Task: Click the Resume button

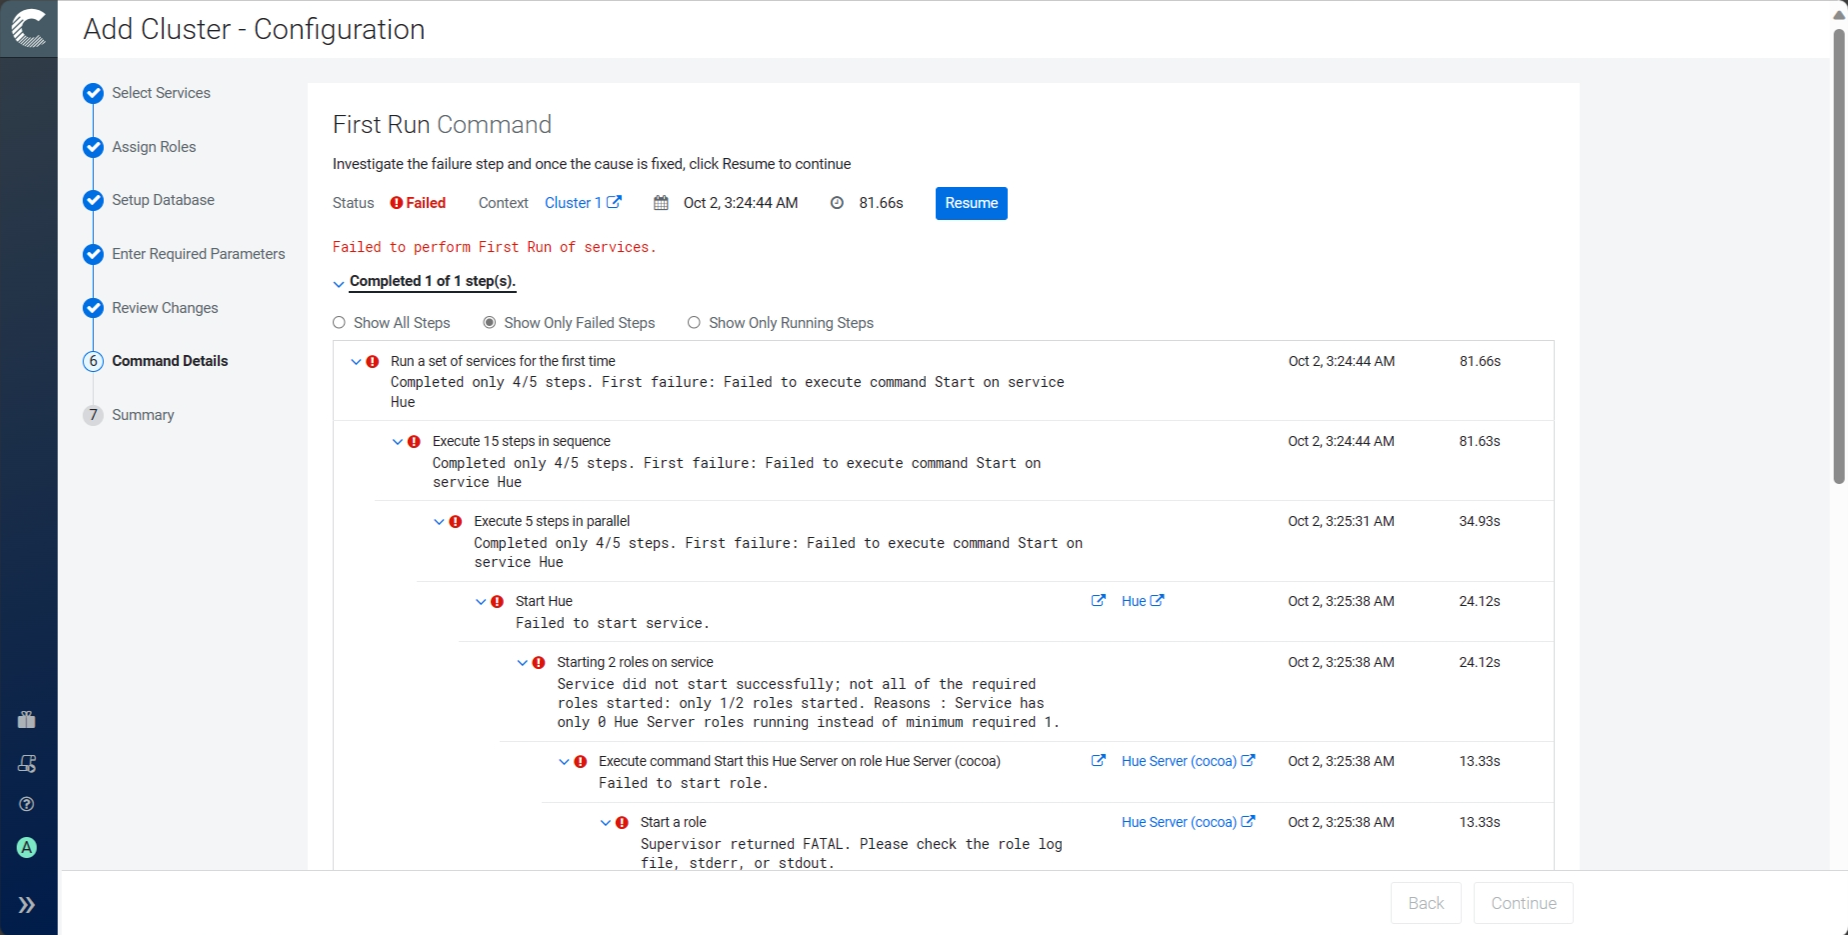Action: 971,203
